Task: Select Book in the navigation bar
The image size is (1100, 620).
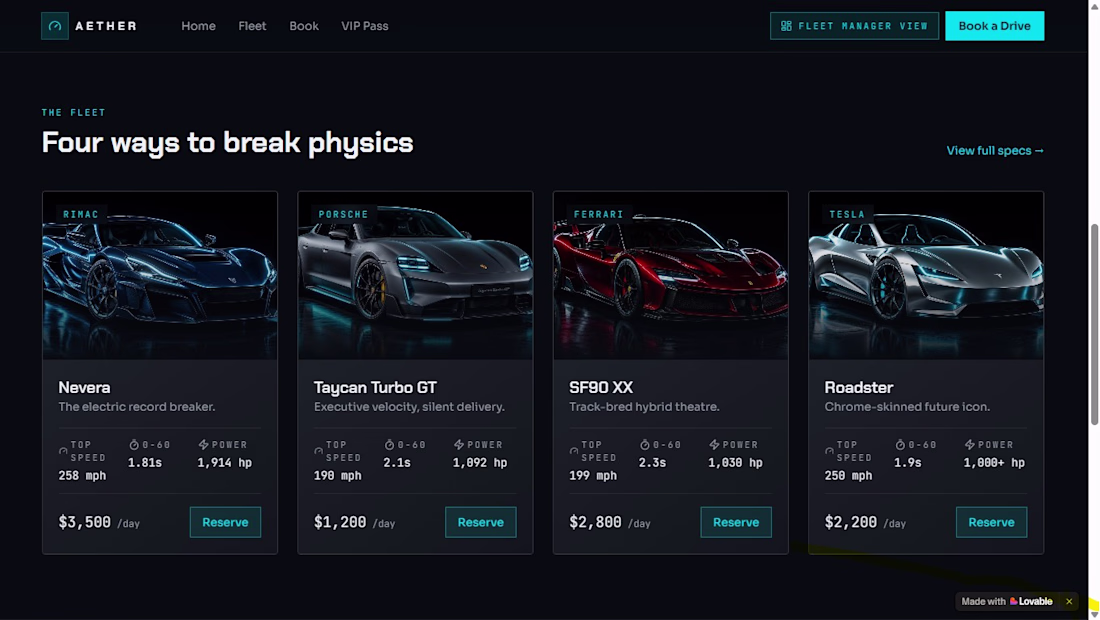Action: pos(304,26)
